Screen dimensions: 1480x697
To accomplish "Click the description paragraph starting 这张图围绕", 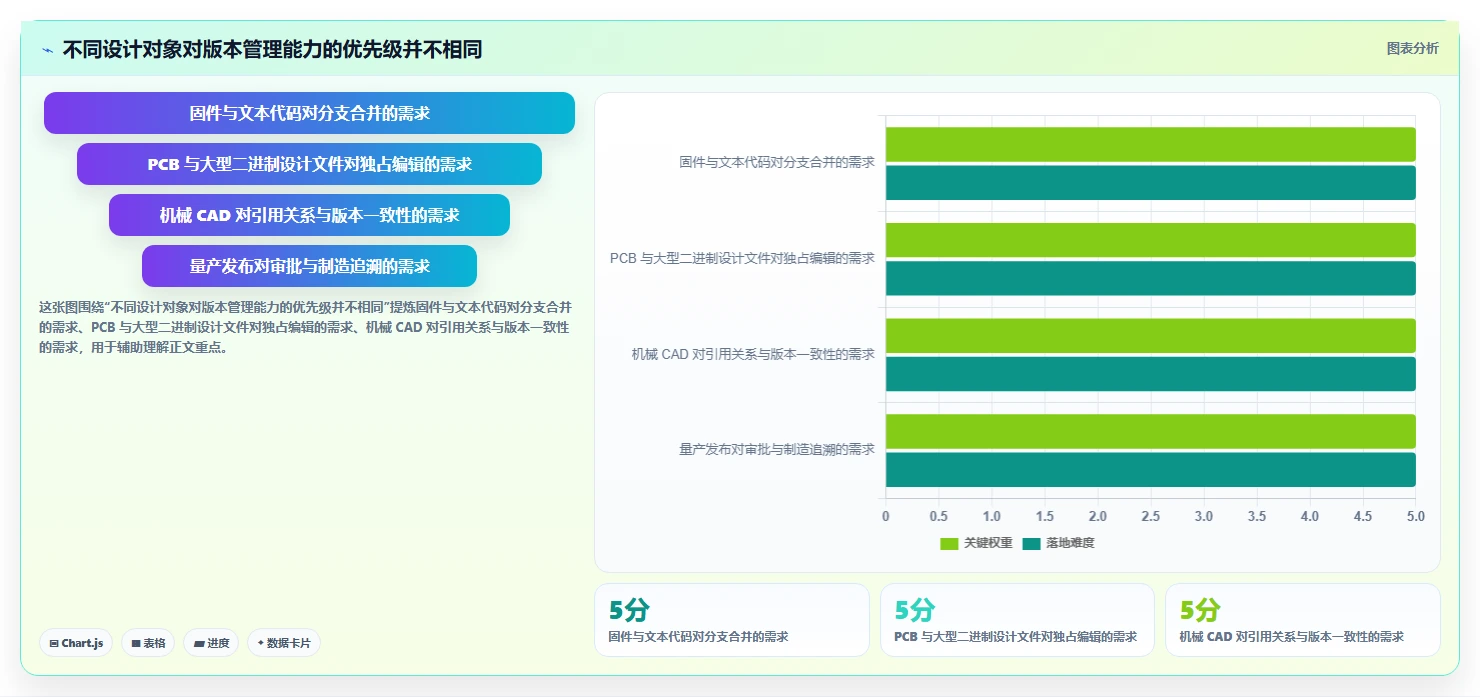I will click(306, 327).
